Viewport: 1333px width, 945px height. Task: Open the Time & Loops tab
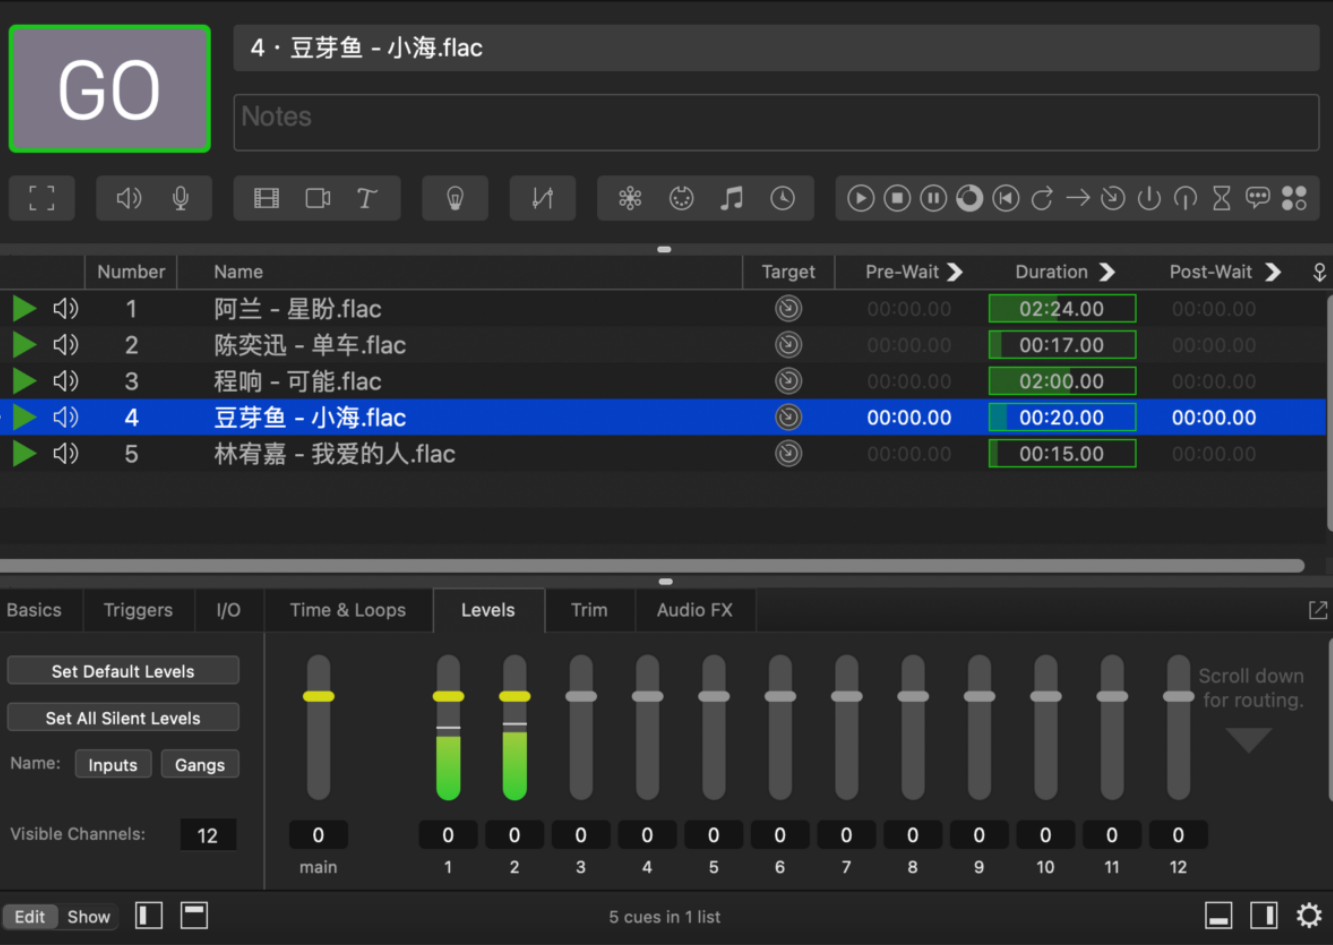coord(348,610)
